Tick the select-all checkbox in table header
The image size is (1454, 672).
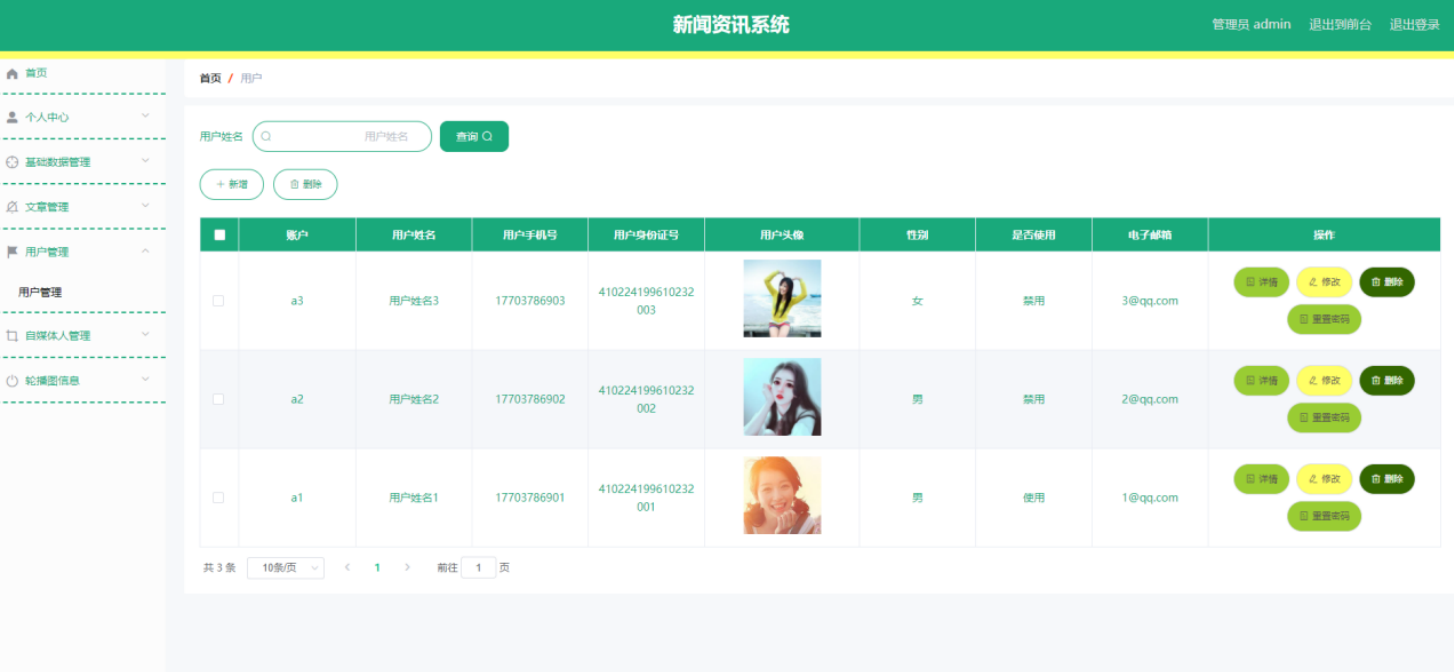[x=219, y=235]
